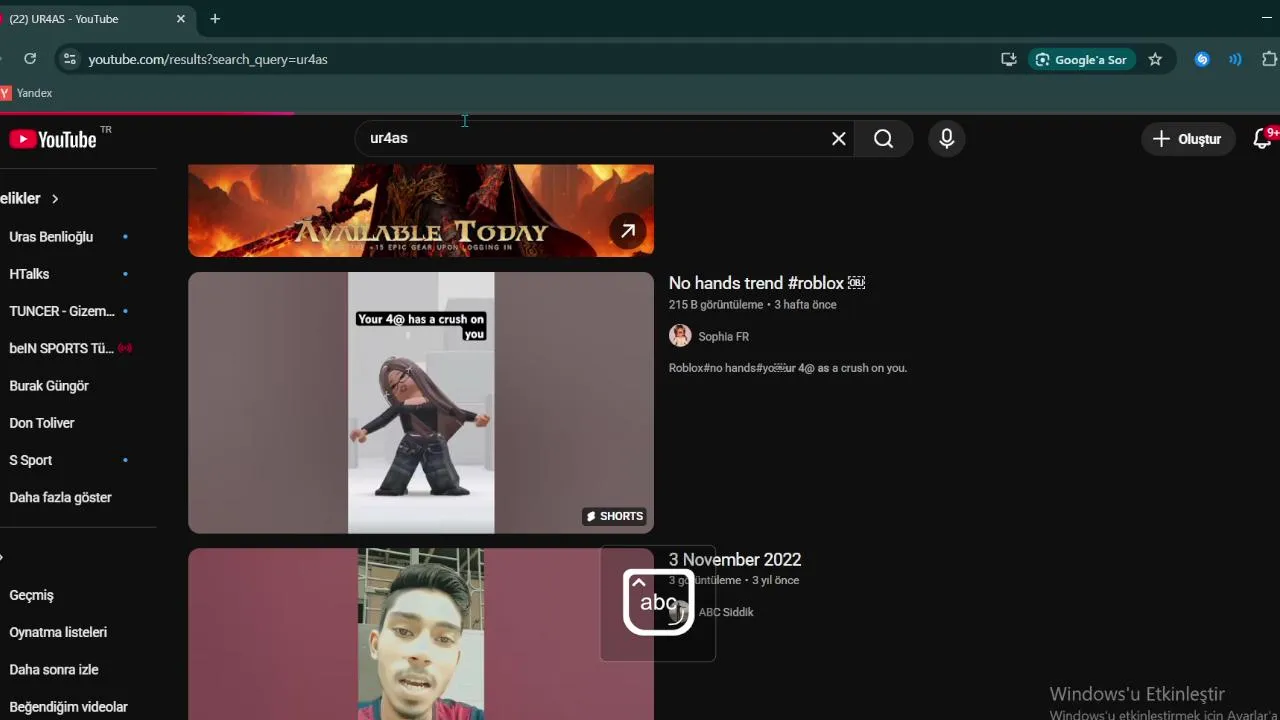Click the Roblox#no hands description text

(x=788, y=368)
